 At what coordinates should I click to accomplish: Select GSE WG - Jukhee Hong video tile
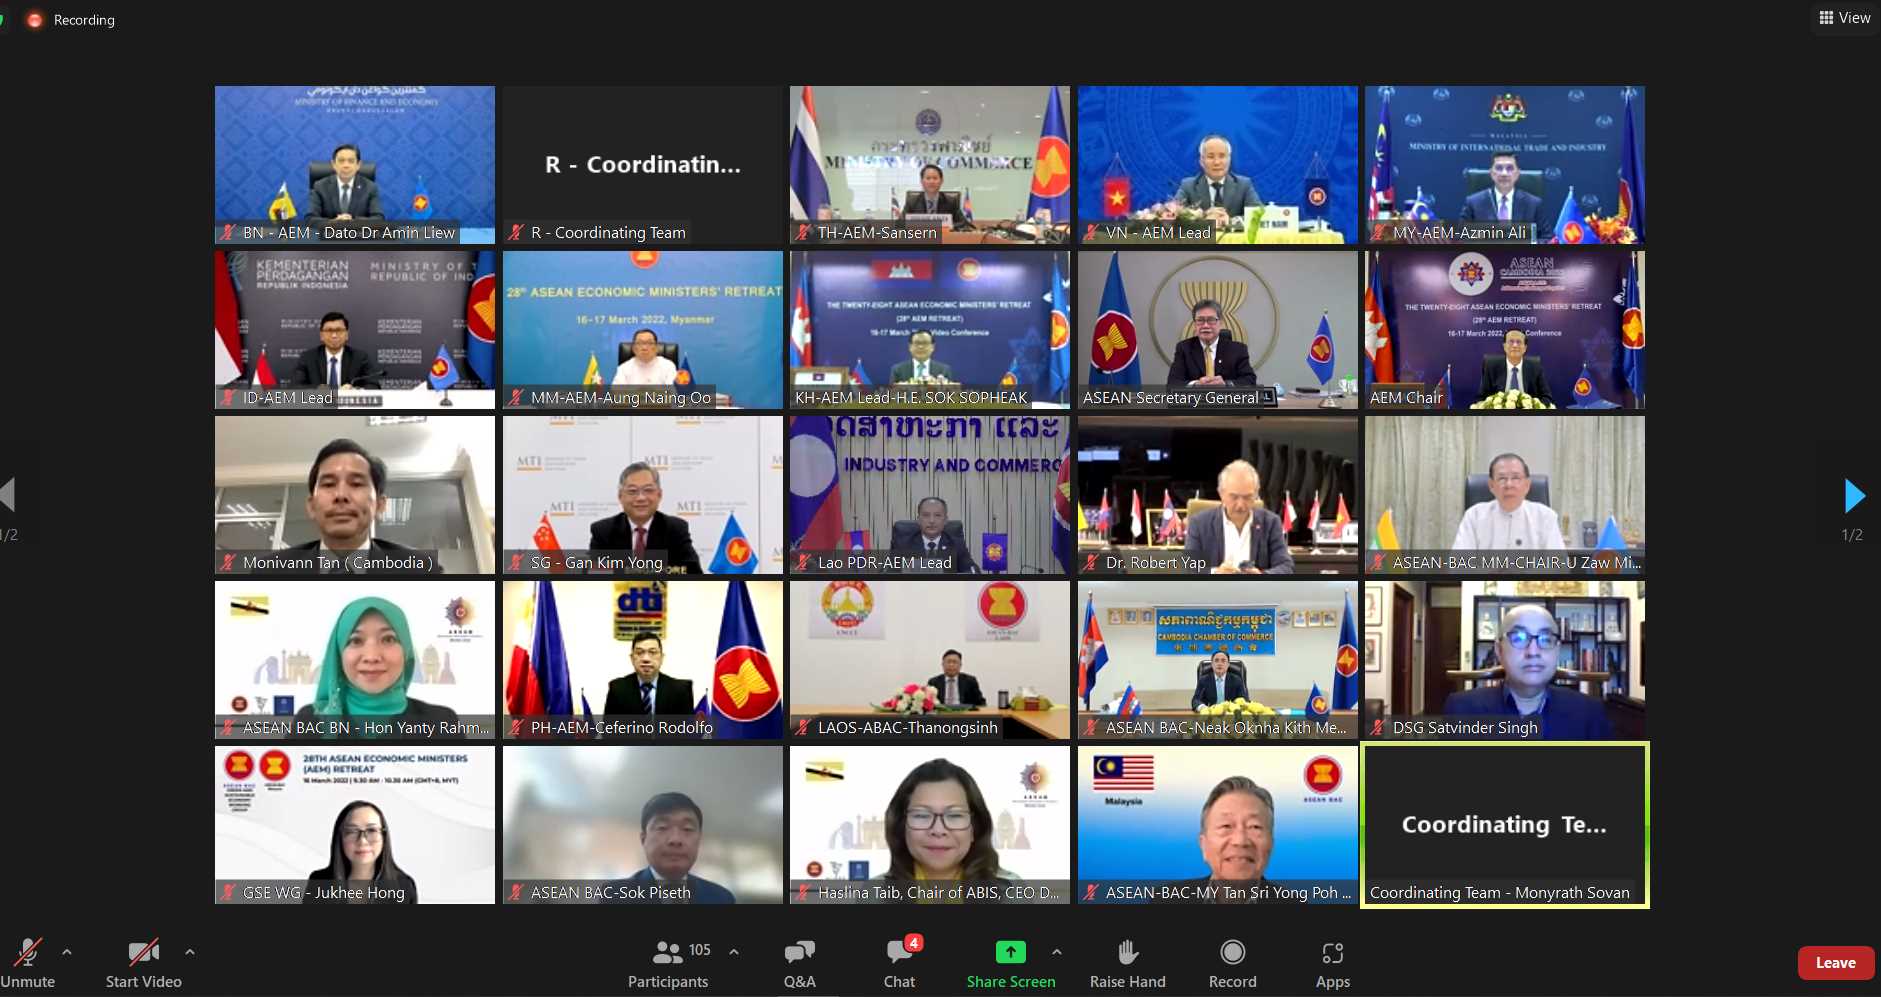355,825
